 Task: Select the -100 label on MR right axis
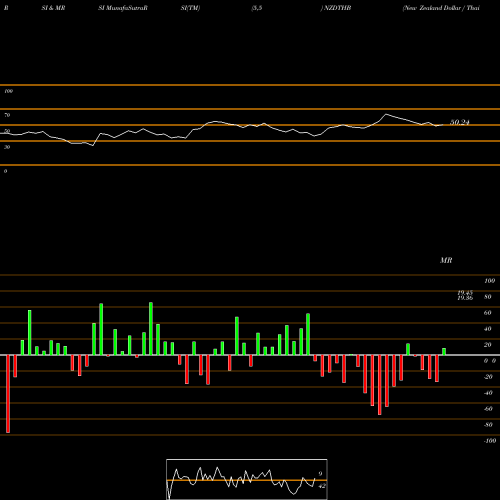[490, 441]
